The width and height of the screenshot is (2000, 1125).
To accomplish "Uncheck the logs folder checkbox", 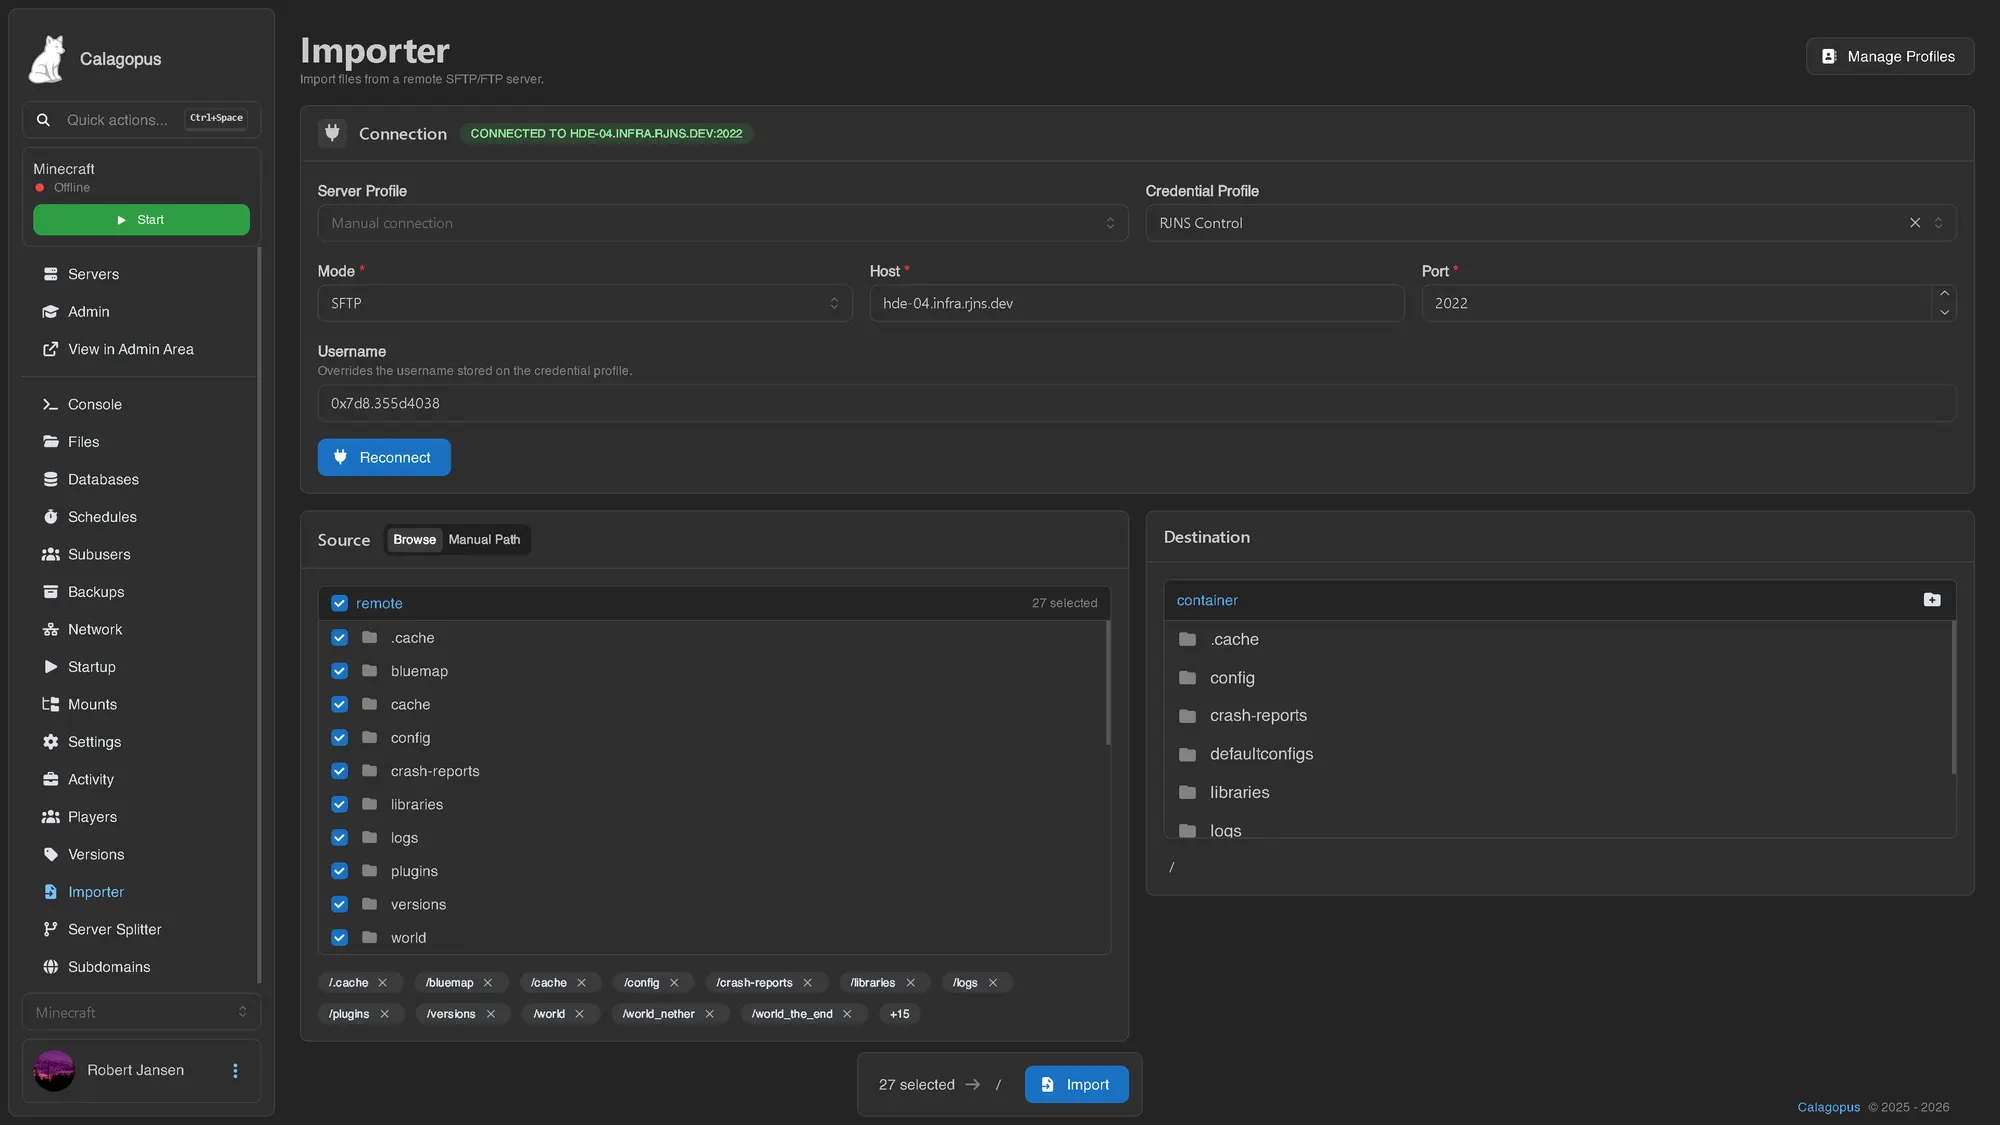I will (339, 838).
